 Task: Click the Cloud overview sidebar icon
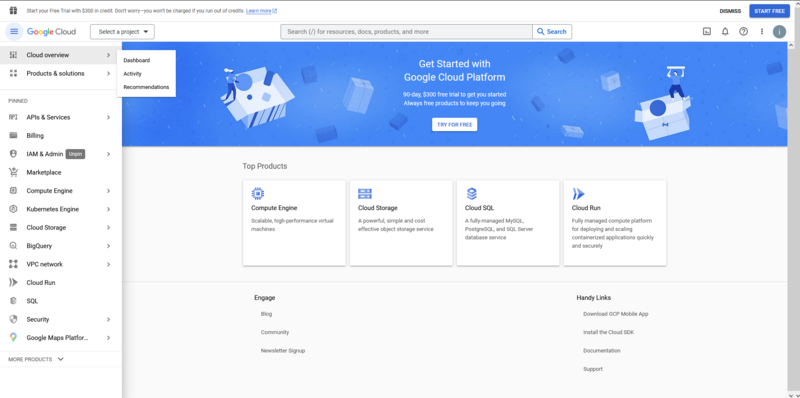(x=13, y=55)
